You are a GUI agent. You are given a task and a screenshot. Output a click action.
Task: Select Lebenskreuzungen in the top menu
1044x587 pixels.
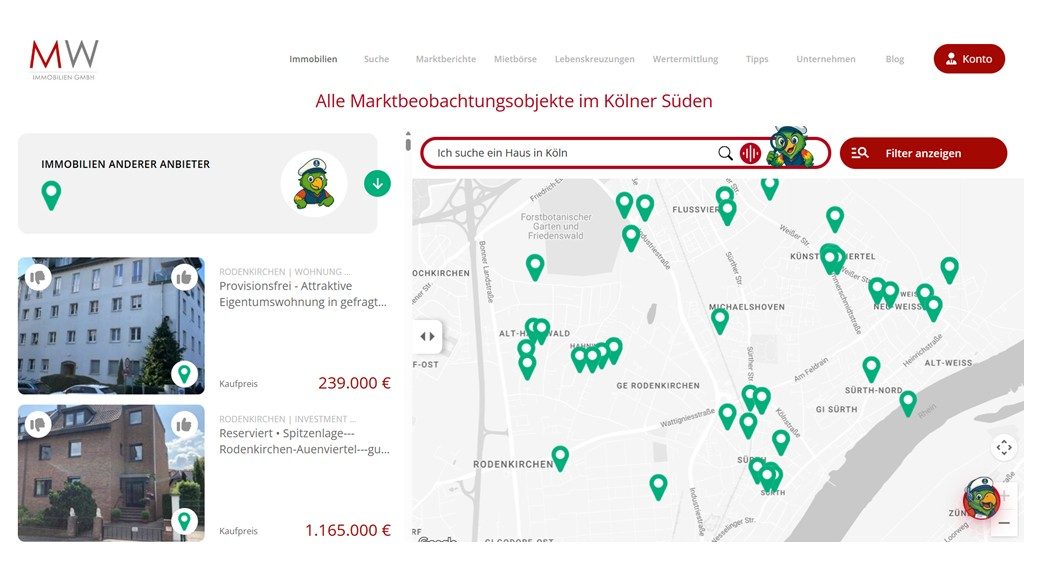(x=595, y=59)
